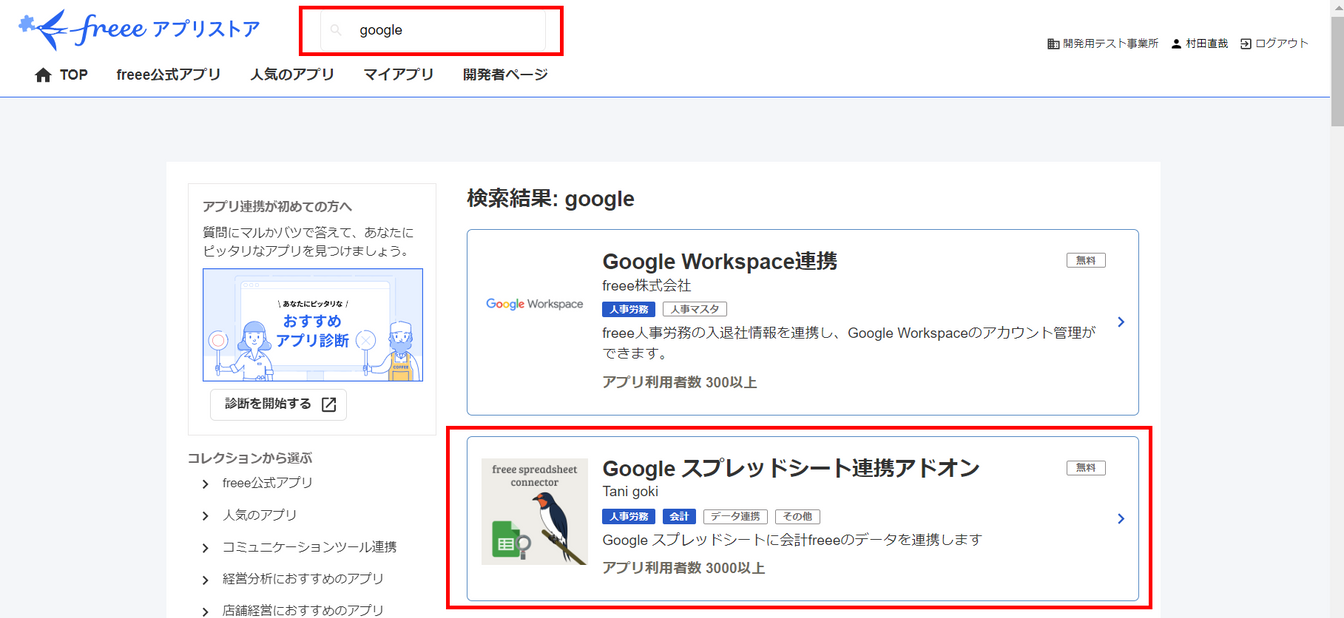
Task: Expand the 経営分析におすすめのアプリ chevron
Action: click(x=205, y=580)
